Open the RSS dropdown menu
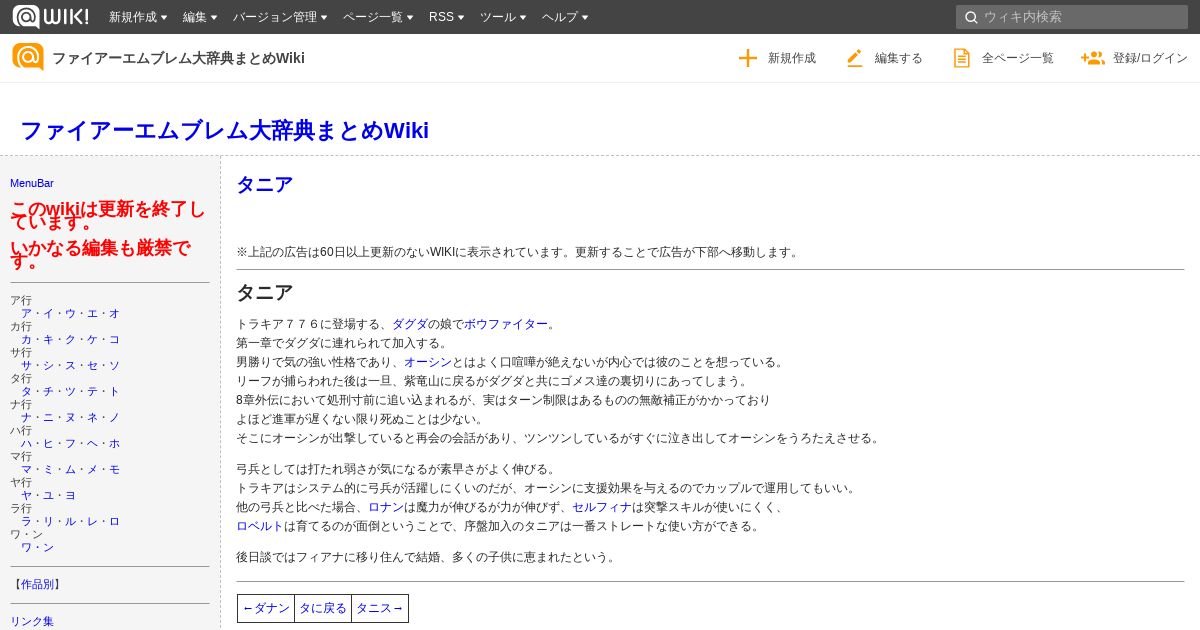The height and width of the screenshot is (630, 1200). [446, 17]
